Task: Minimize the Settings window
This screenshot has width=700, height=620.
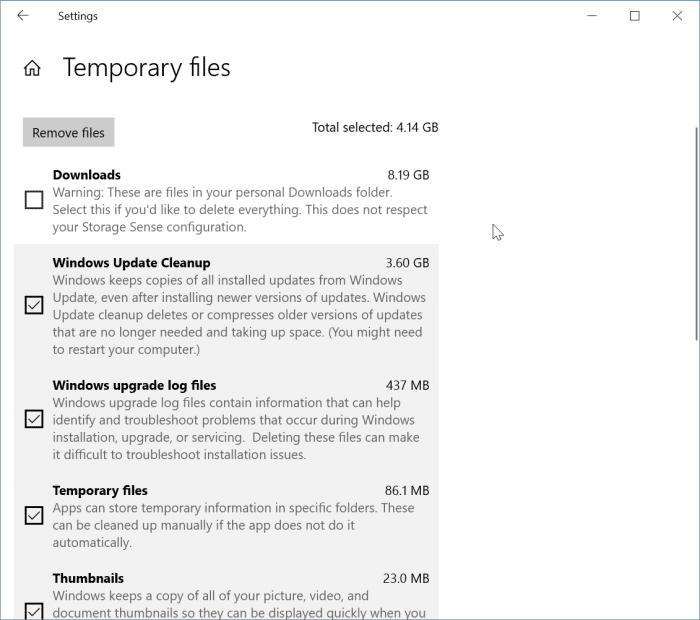Action: coord(592,16)
